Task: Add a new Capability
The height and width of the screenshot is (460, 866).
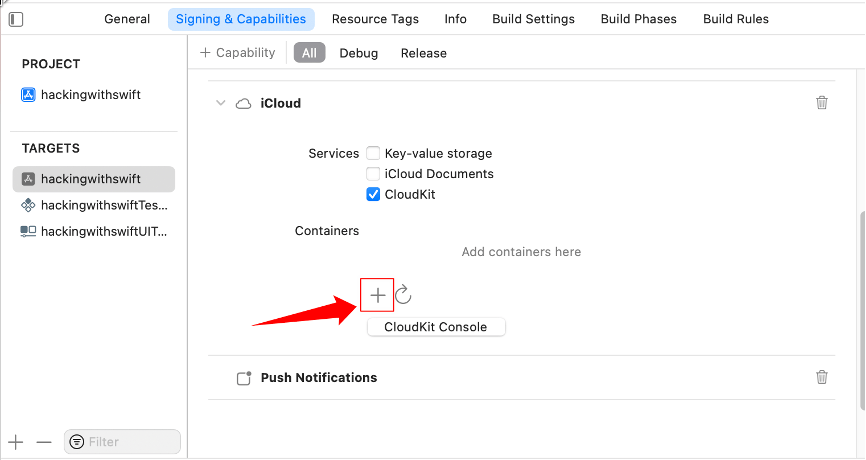Action: [x=237, y=52]
